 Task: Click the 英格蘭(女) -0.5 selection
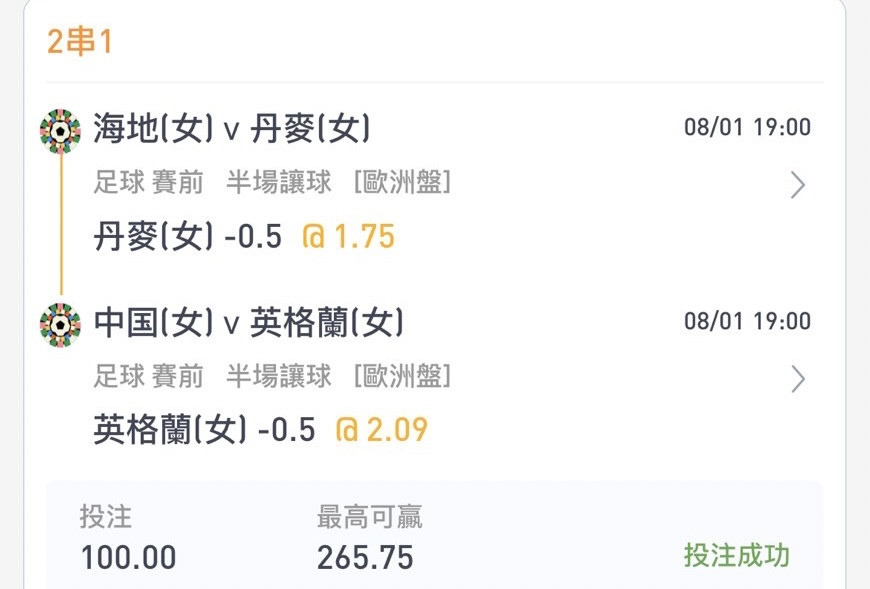tap(204, 430)
